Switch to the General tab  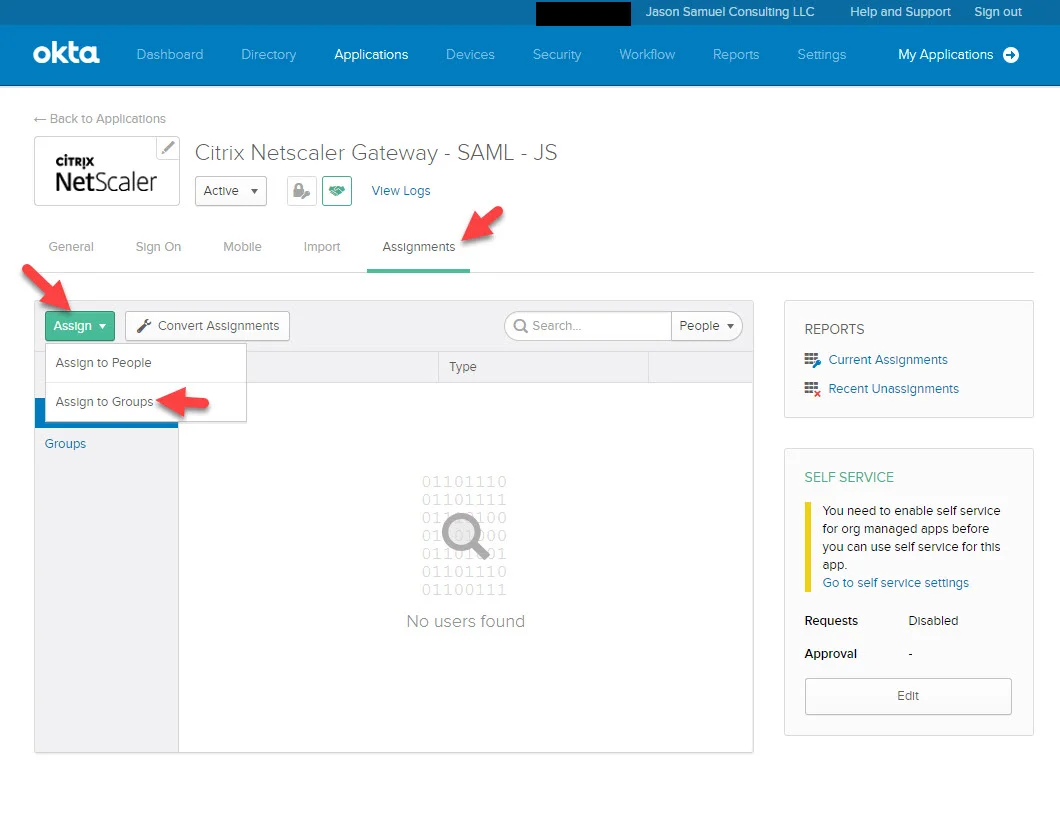(71, 247)
